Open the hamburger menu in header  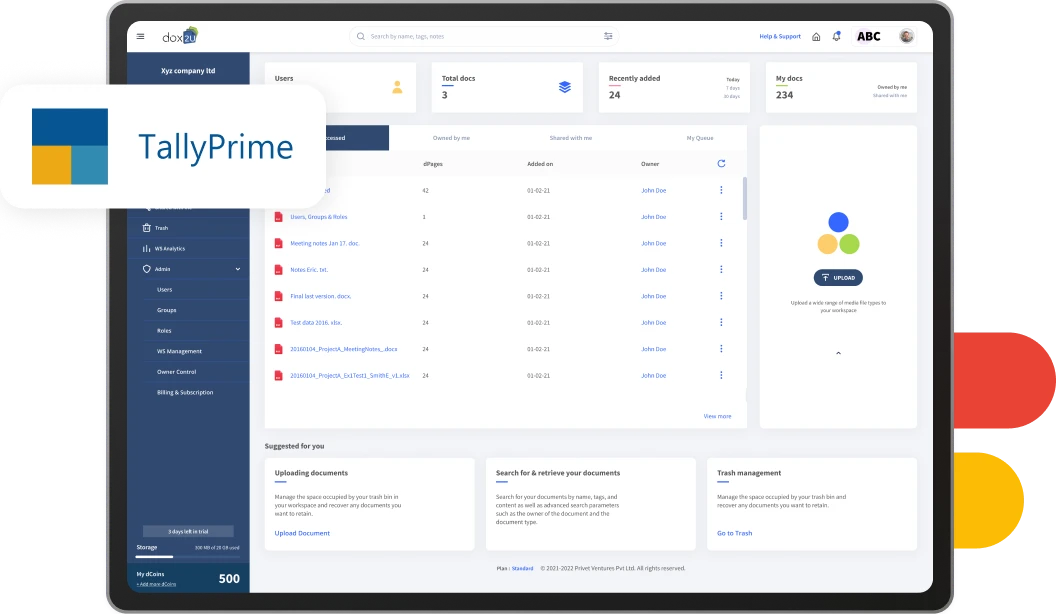click(x=140, y=36)
